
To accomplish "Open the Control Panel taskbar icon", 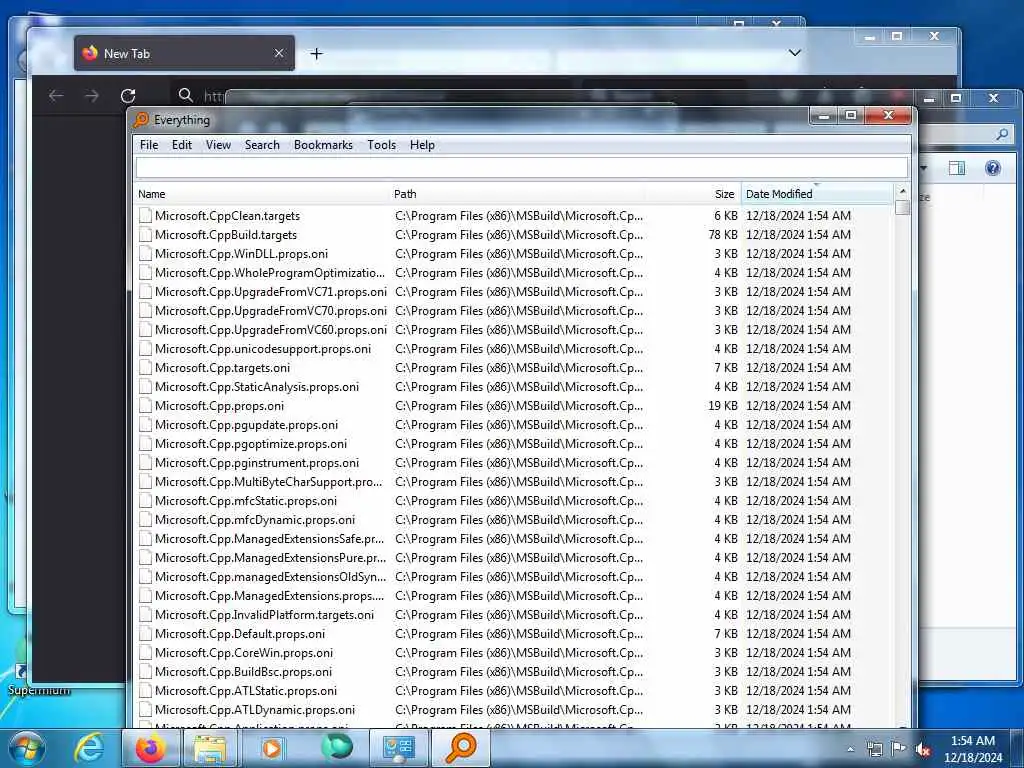I will [x=398, y=748].
